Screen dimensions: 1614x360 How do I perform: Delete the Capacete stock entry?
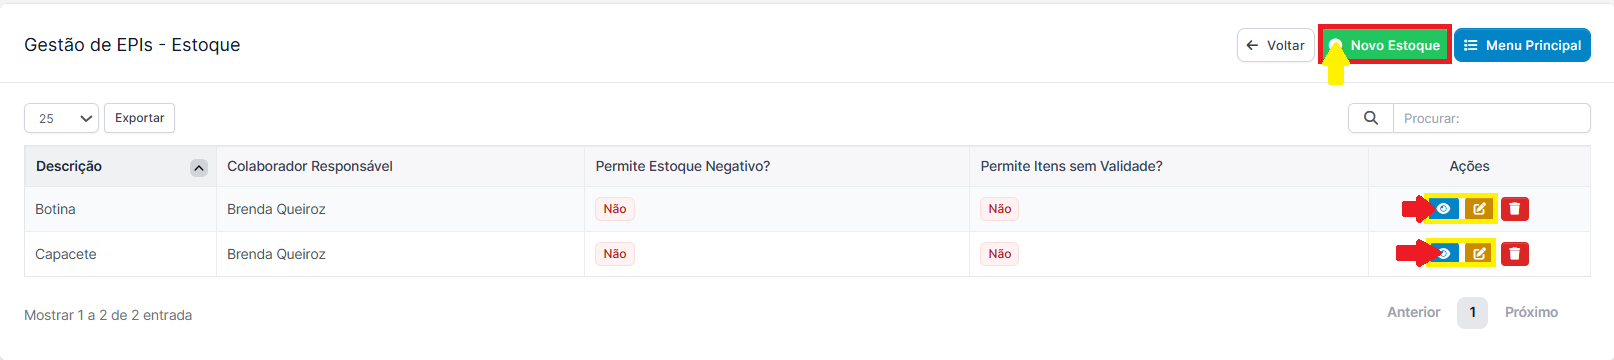coord(1515,254)
